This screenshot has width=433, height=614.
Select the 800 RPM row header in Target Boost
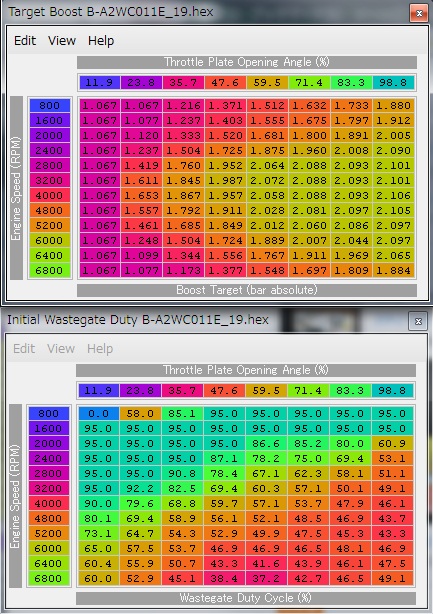[49, 105]
